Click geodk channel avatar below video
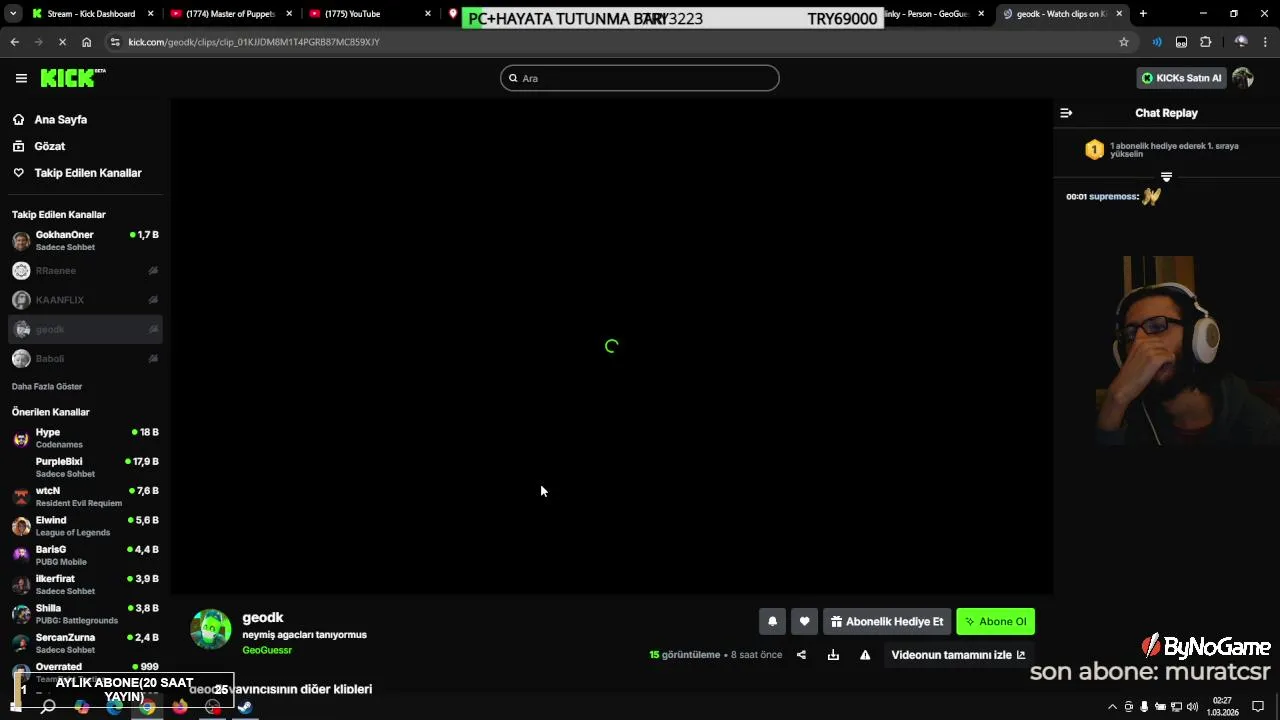This screenshot has width=1280, height=720. [x=211, y=629]
